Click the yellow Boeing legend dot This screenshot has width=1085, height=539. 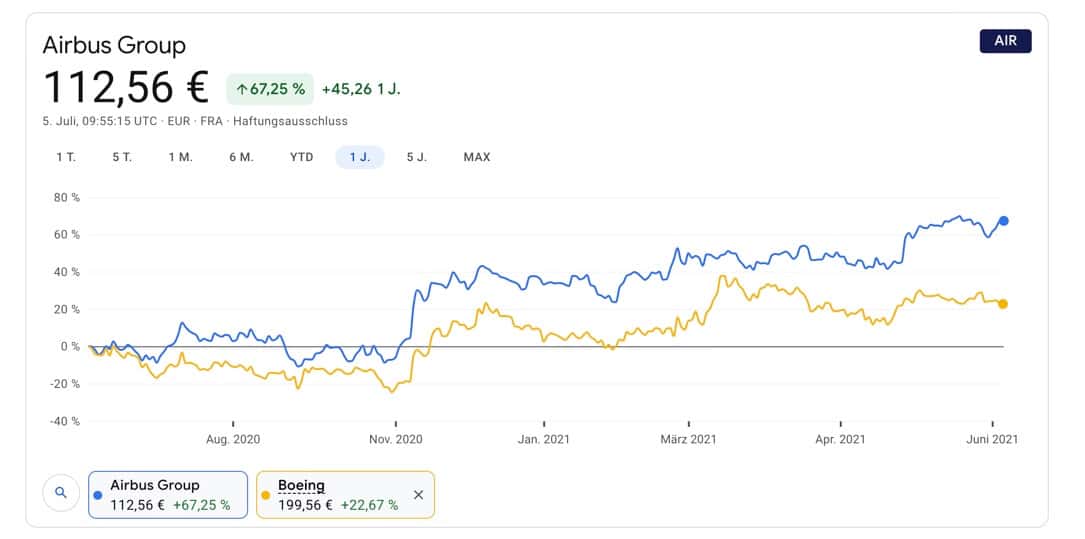(266, 495)
